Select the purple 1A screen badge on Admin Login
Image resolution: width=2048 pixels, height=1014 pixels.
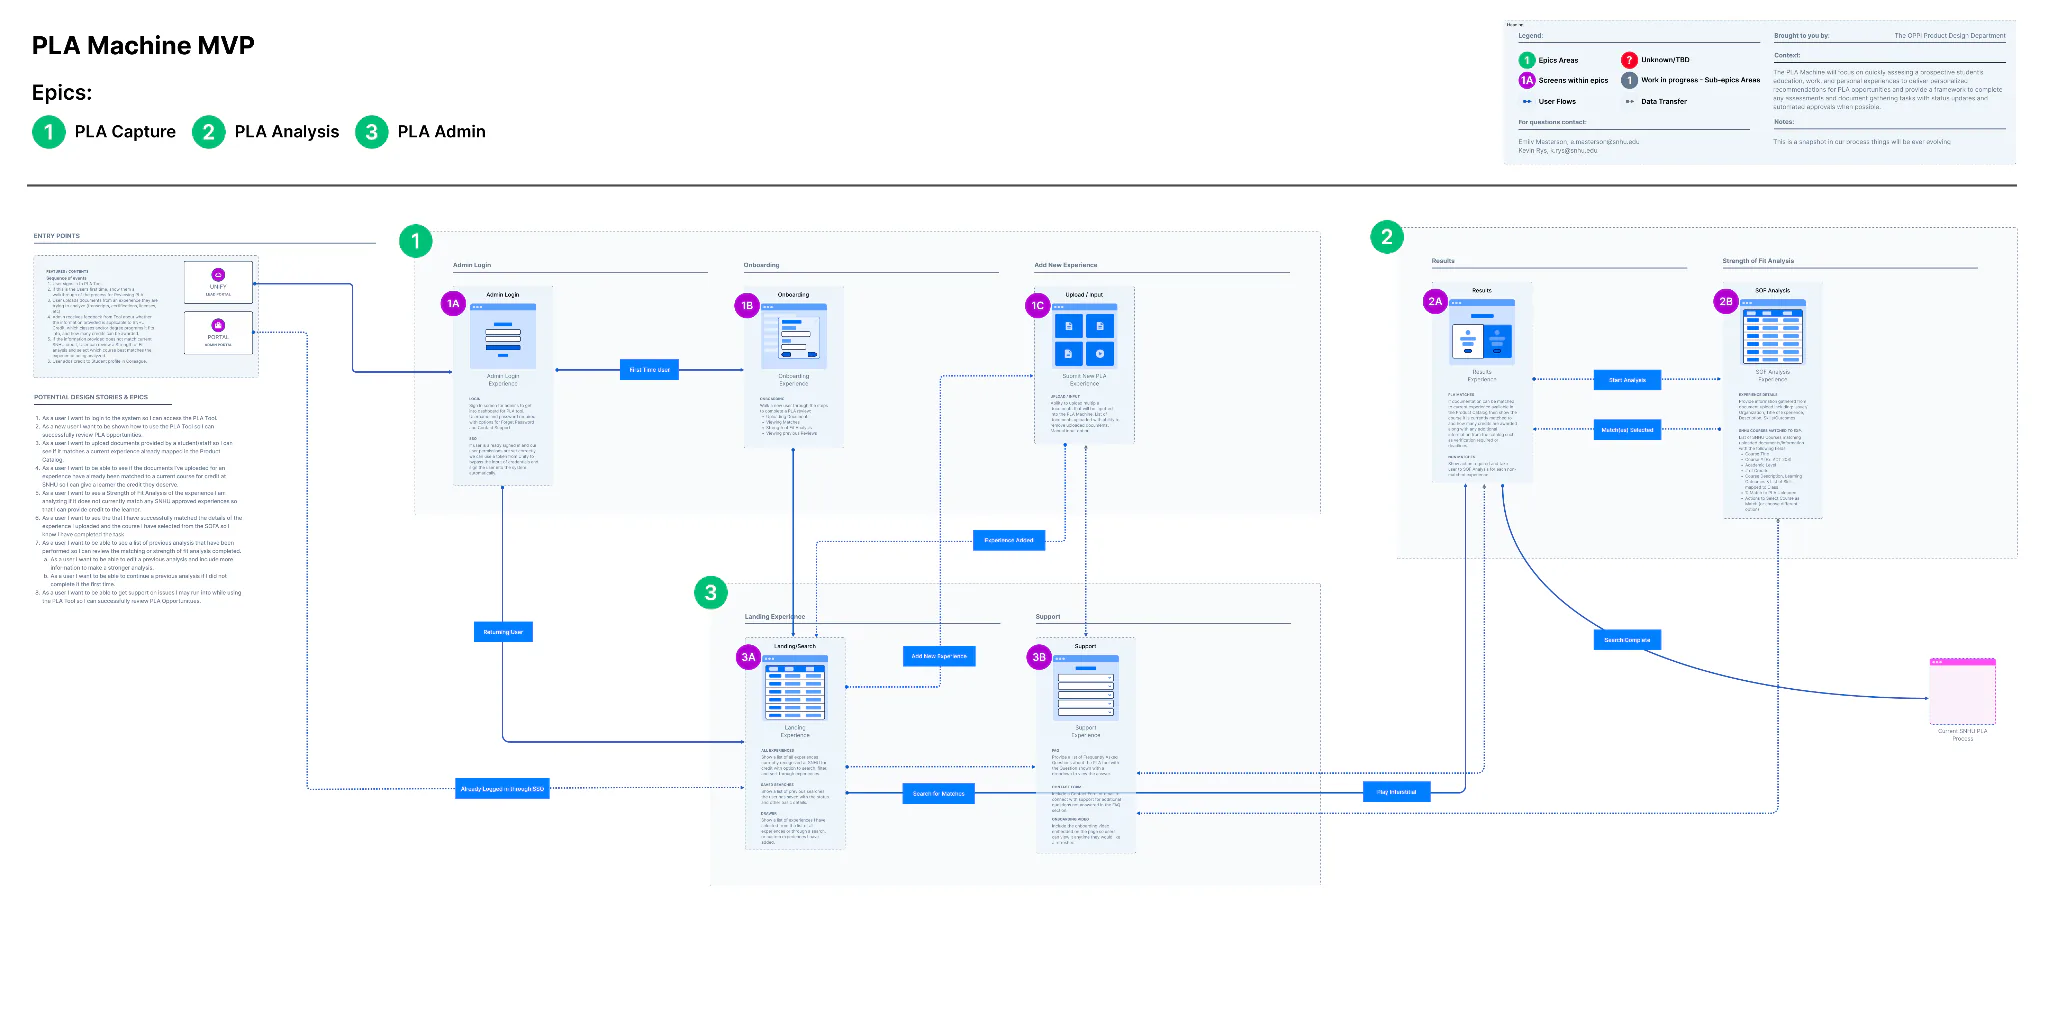pyautogui.click(x=453, y=304)
